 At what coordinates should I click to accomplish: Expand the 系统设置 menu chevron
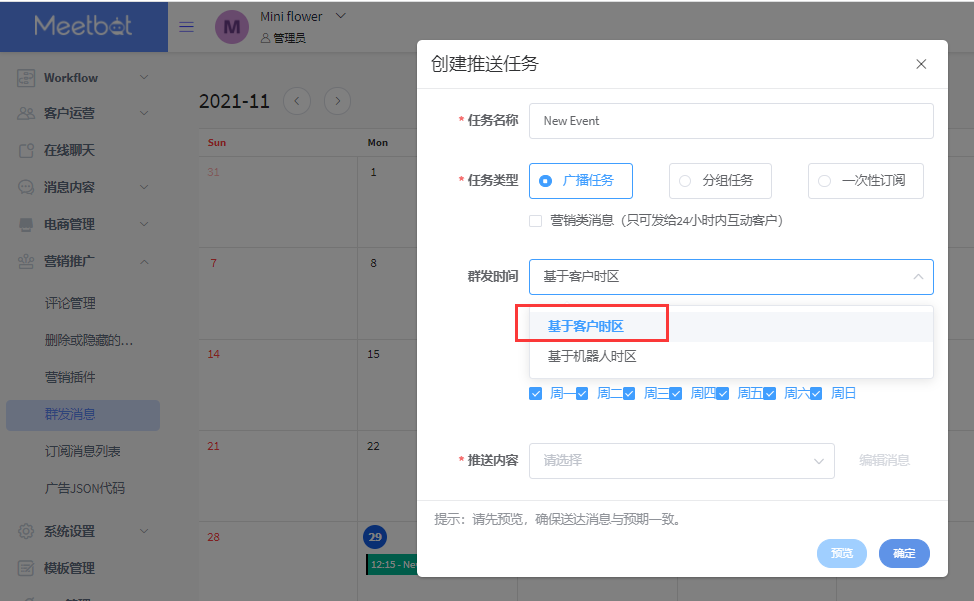pos(144,531)
